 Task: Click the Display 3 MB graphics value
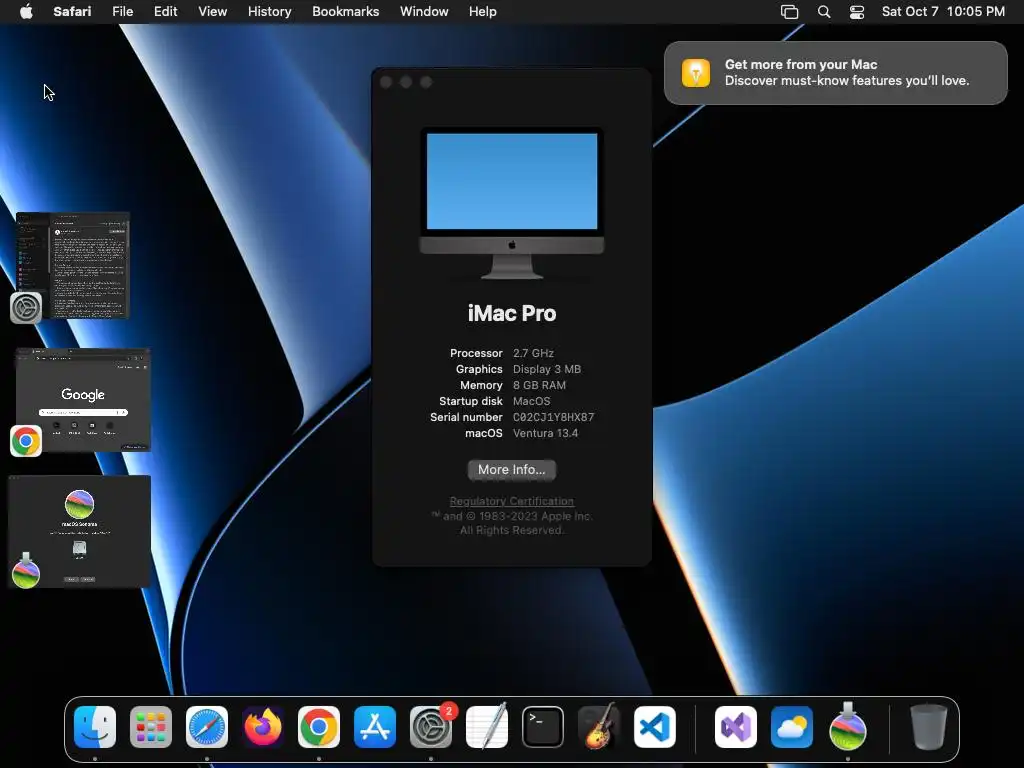(547, 369)
